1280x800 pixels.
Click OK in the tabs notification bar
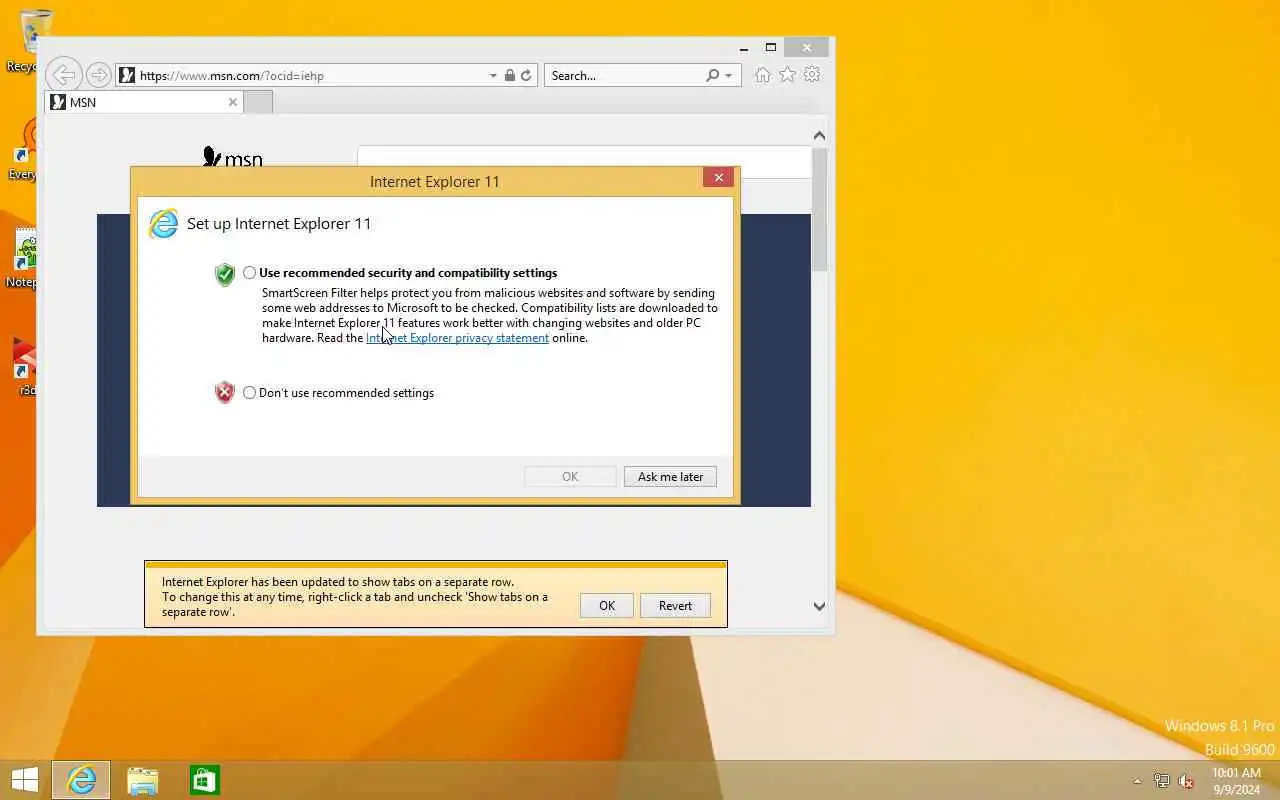point(607,606)
